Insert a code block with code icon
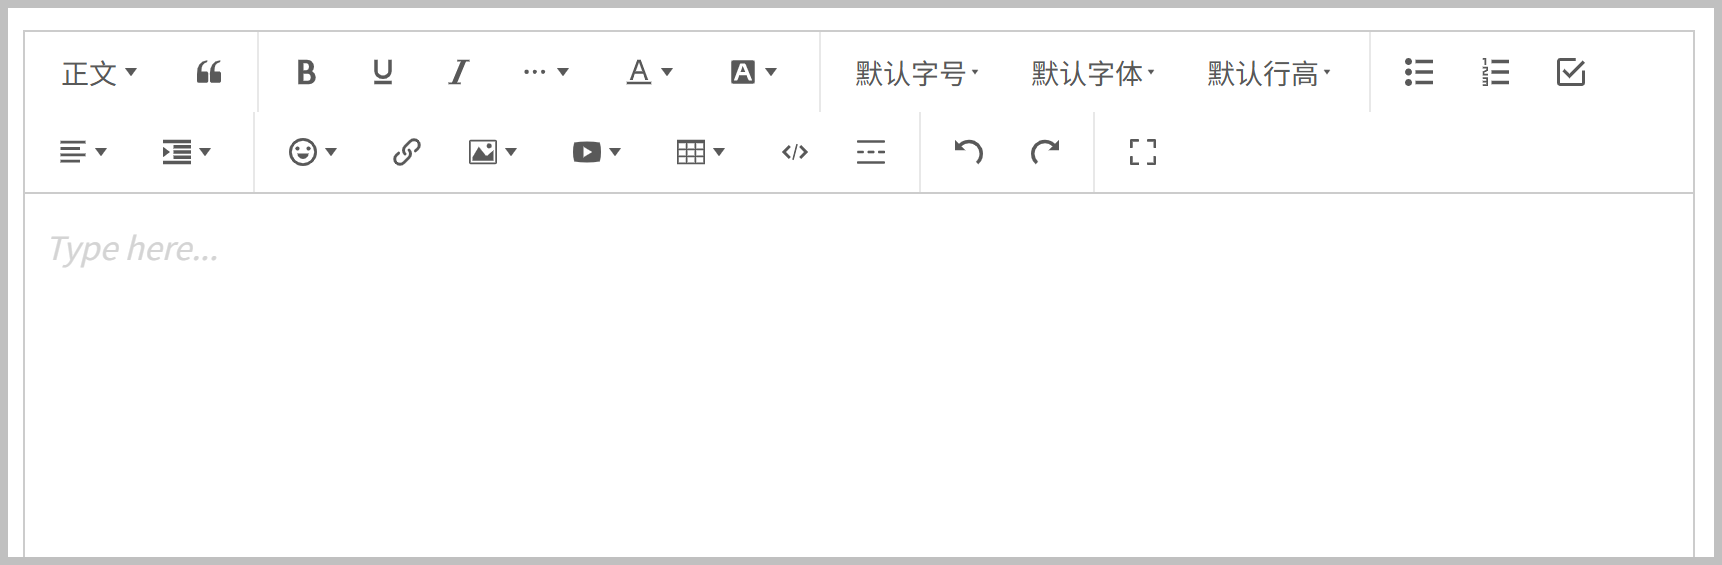The height and width of the screenshot is (565, 1722). [x=794, y=152]
